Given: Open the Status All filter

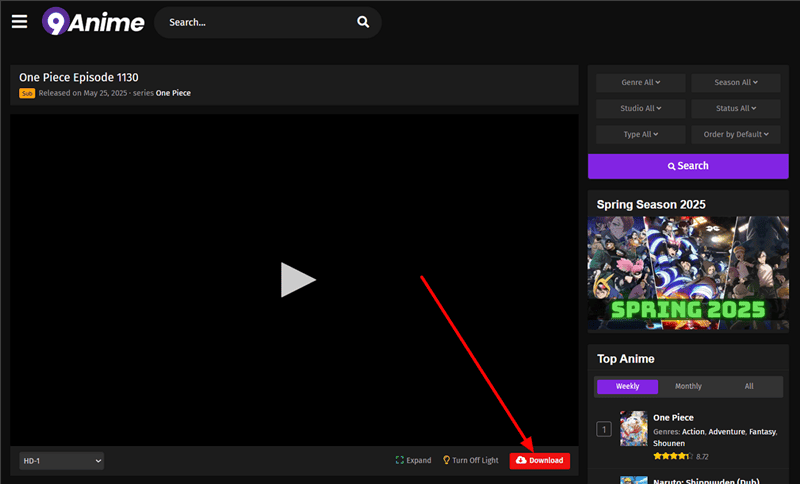Looking at the screenshot, I should tap(736, 109).
